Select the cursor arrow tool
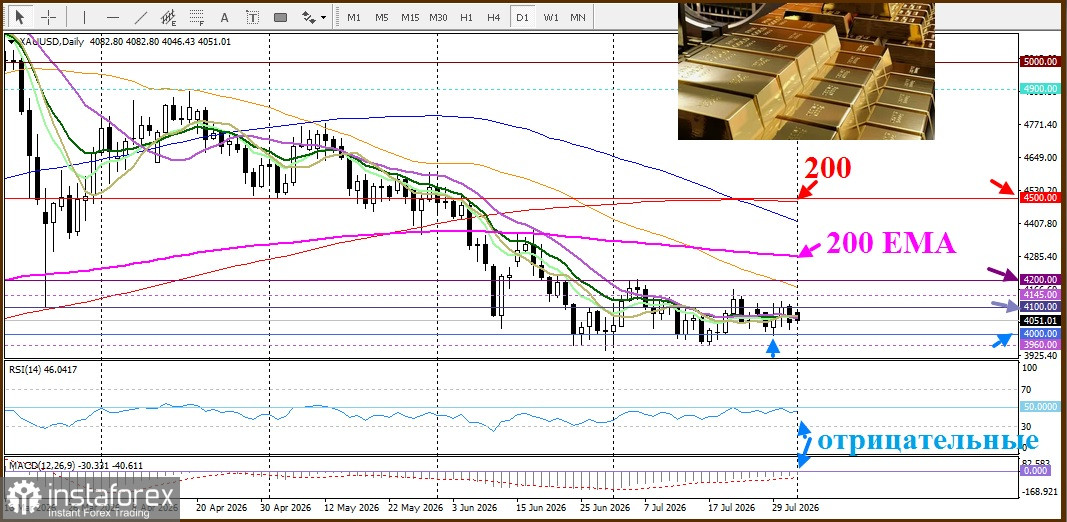The image size is (1067, 522). tap(20, 16)
